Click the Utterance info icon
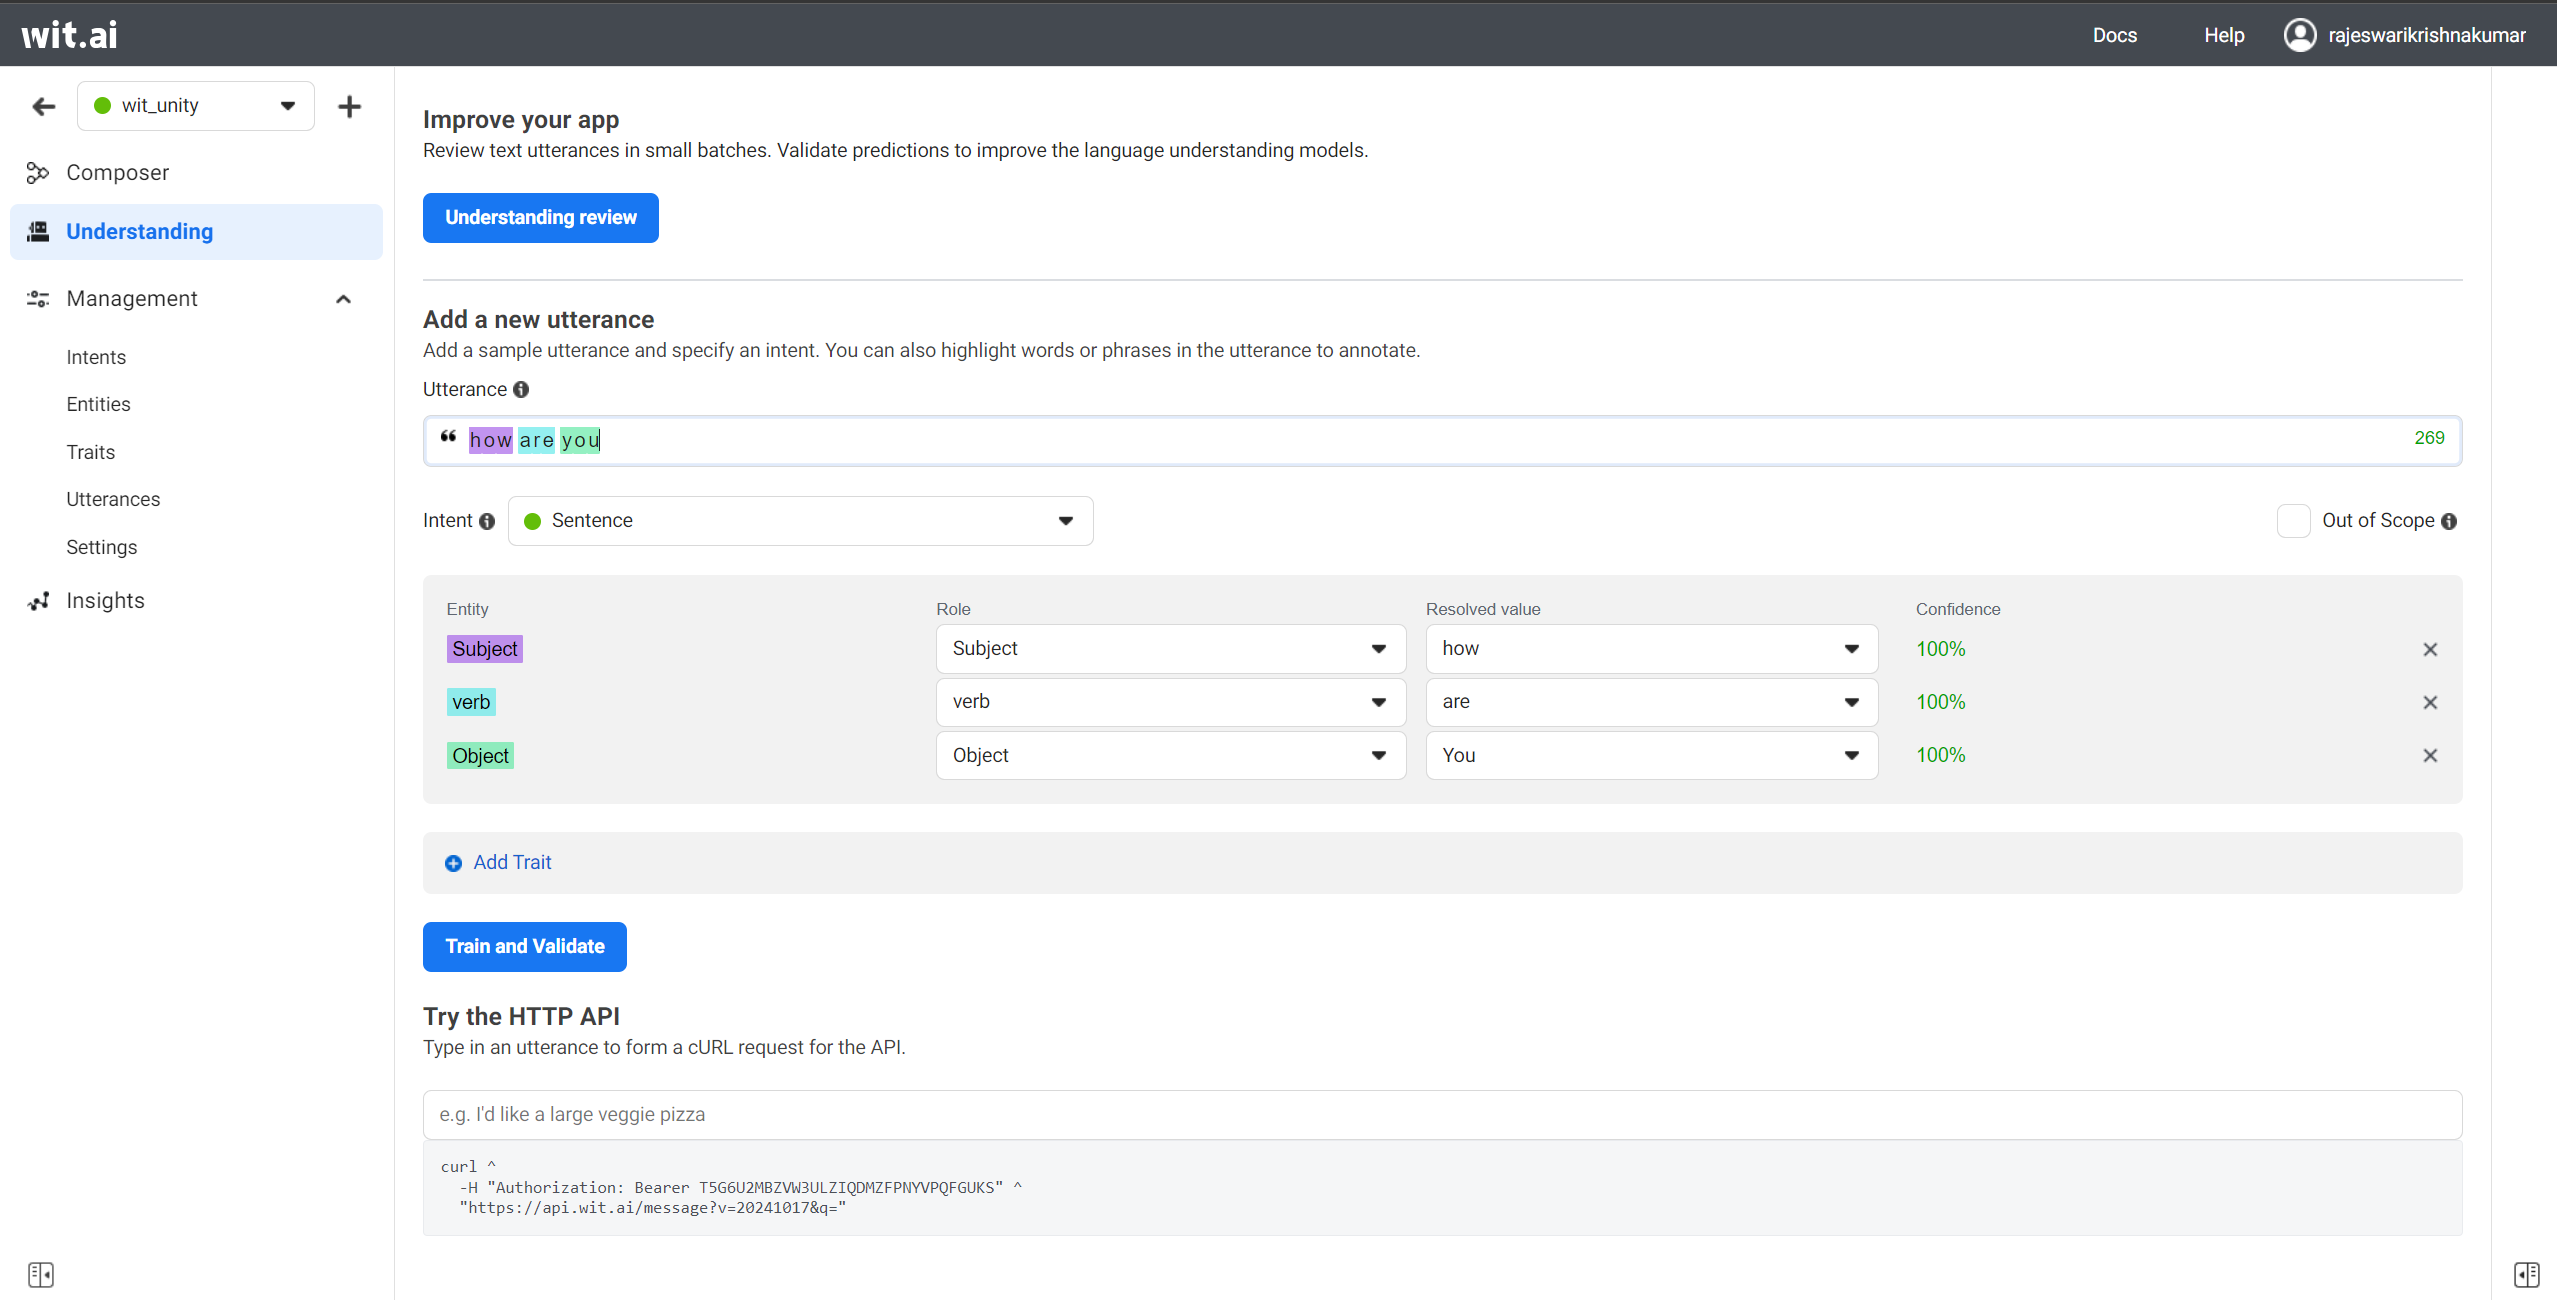 [521, 390]
